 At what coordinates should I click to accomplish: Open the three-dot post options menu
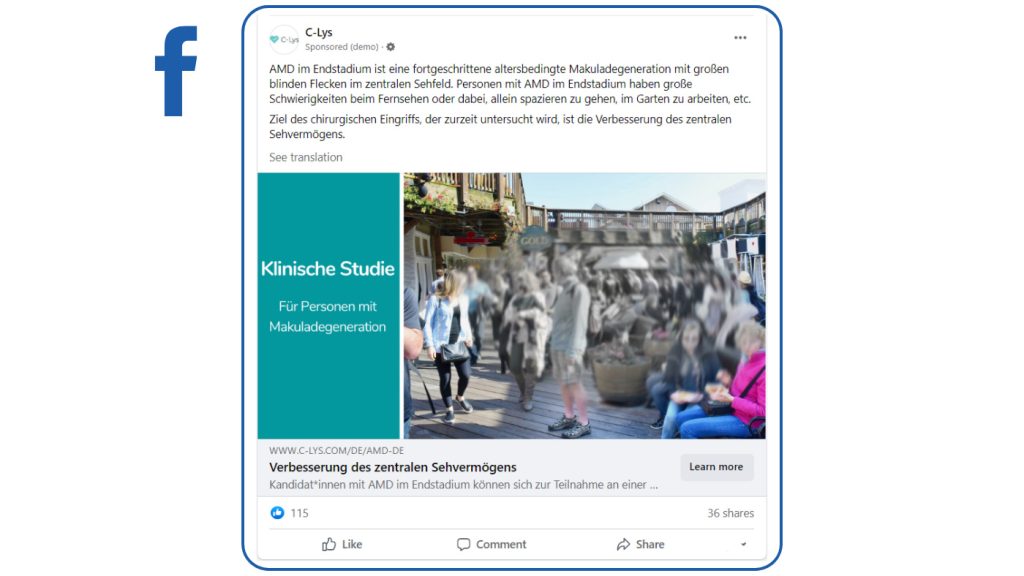[x=740, y=38]
